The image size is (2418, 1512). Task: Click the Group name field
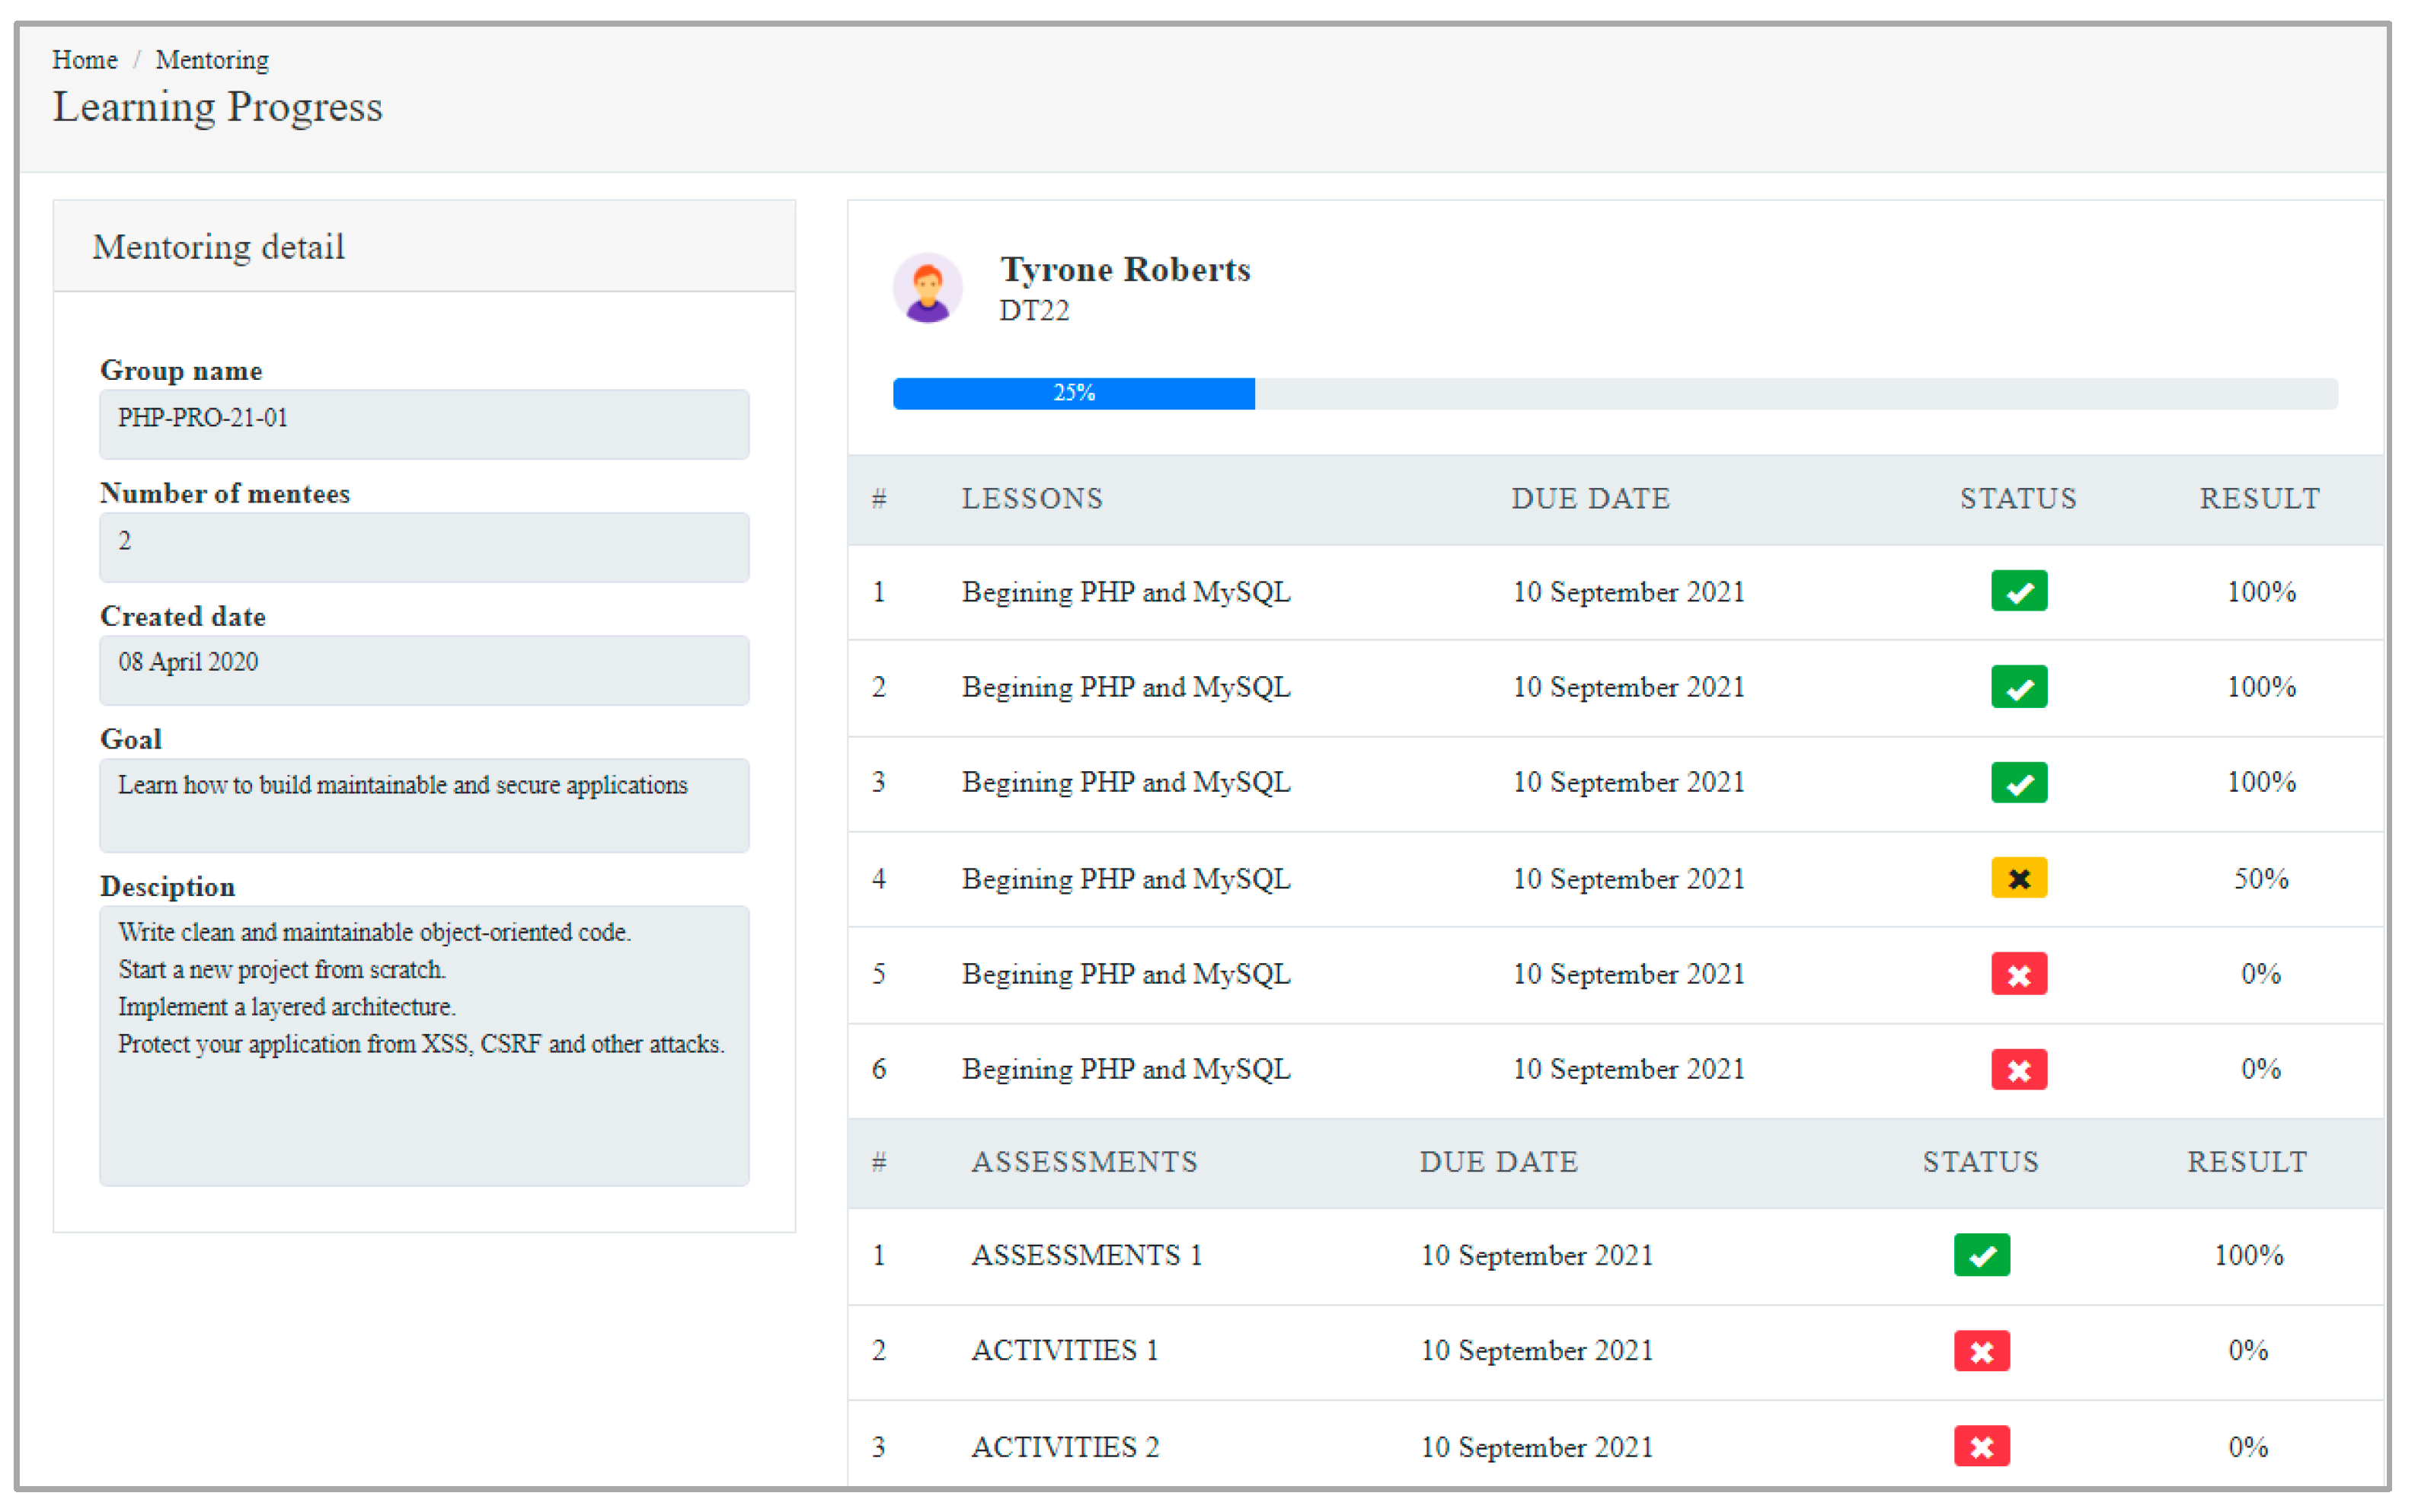pos(424,424)
